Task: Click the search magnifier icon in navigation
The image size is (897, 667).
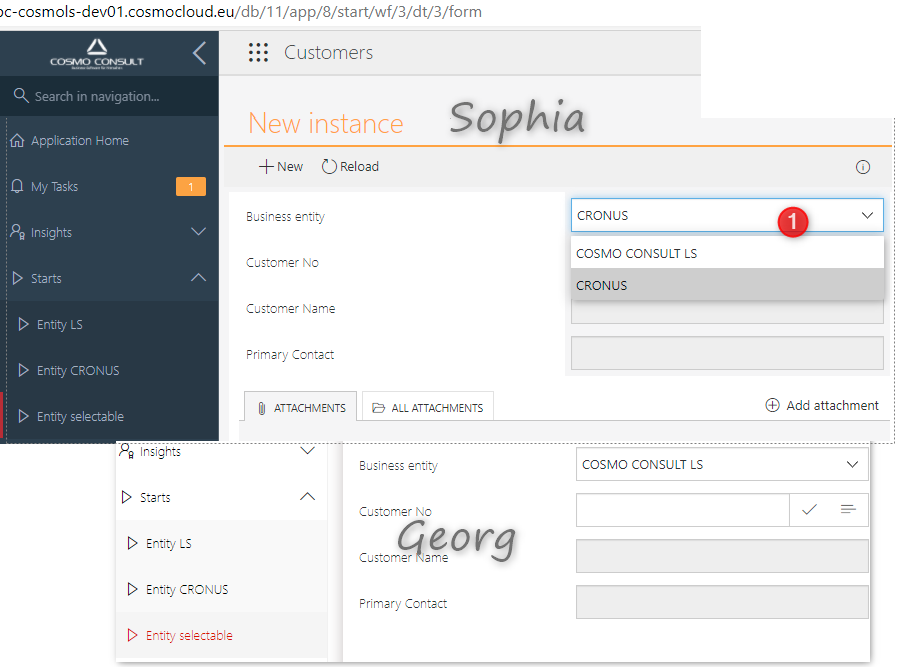Action: tap(21, 96)
